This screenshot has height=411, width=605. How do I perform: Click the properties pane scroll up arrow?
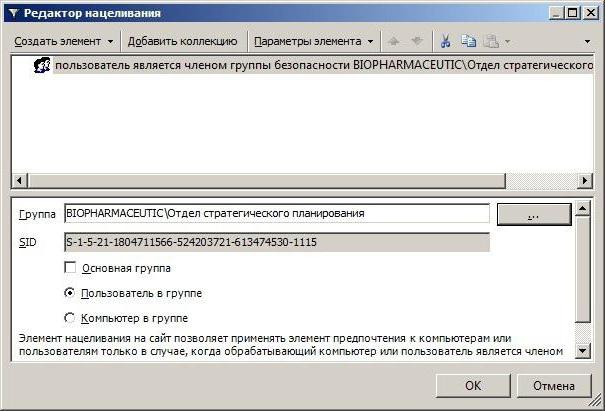(x=583, y=209)
